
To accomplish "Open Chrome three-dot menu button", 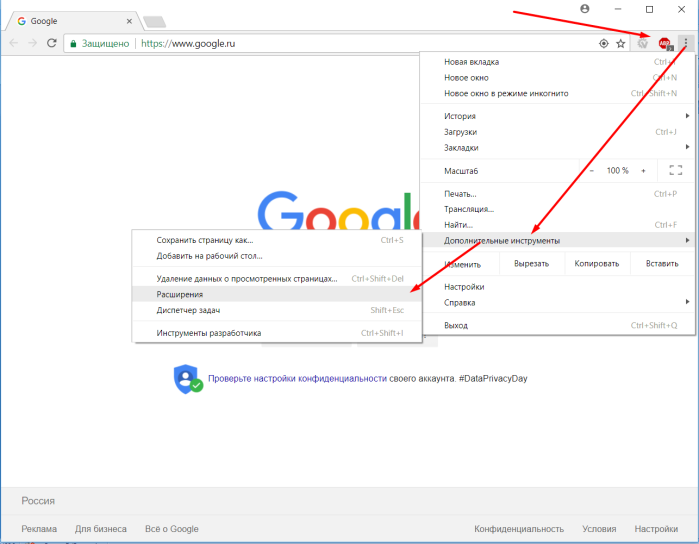I will click(x=686, y=43).
